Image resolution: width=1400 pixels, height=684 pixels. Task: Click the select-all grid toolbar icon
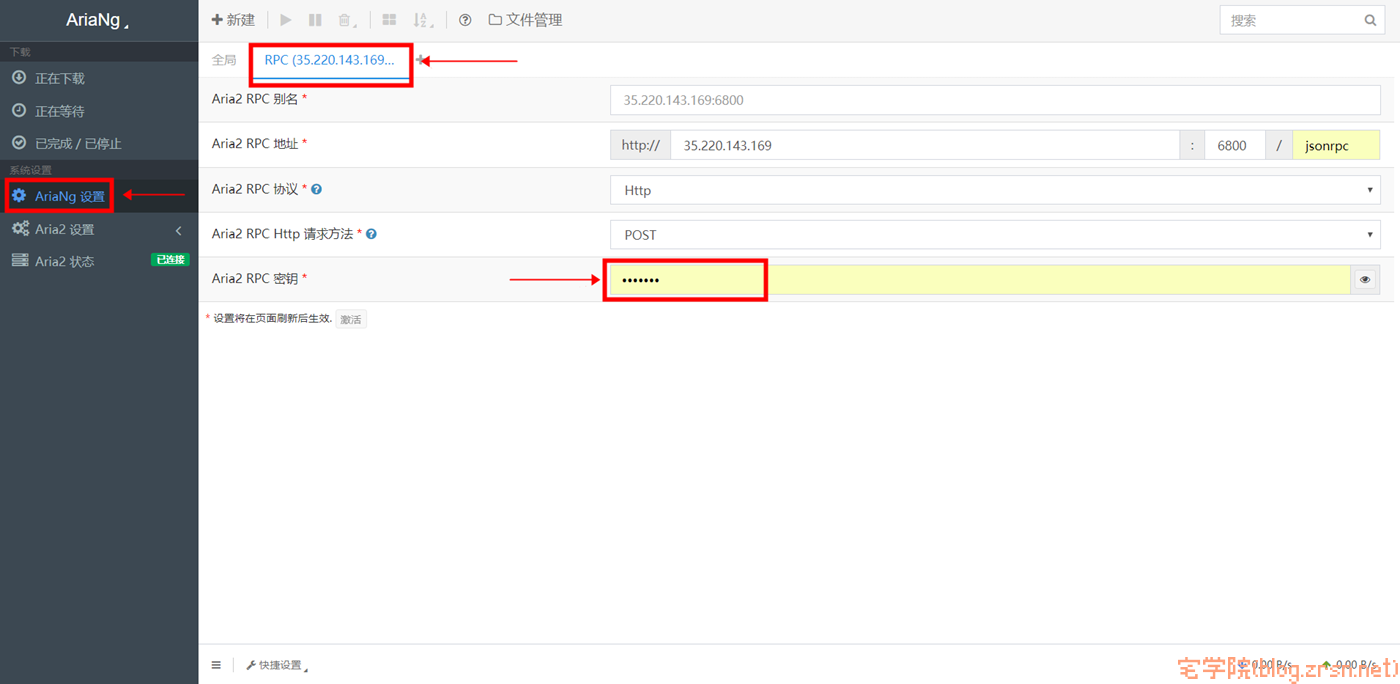390,20
